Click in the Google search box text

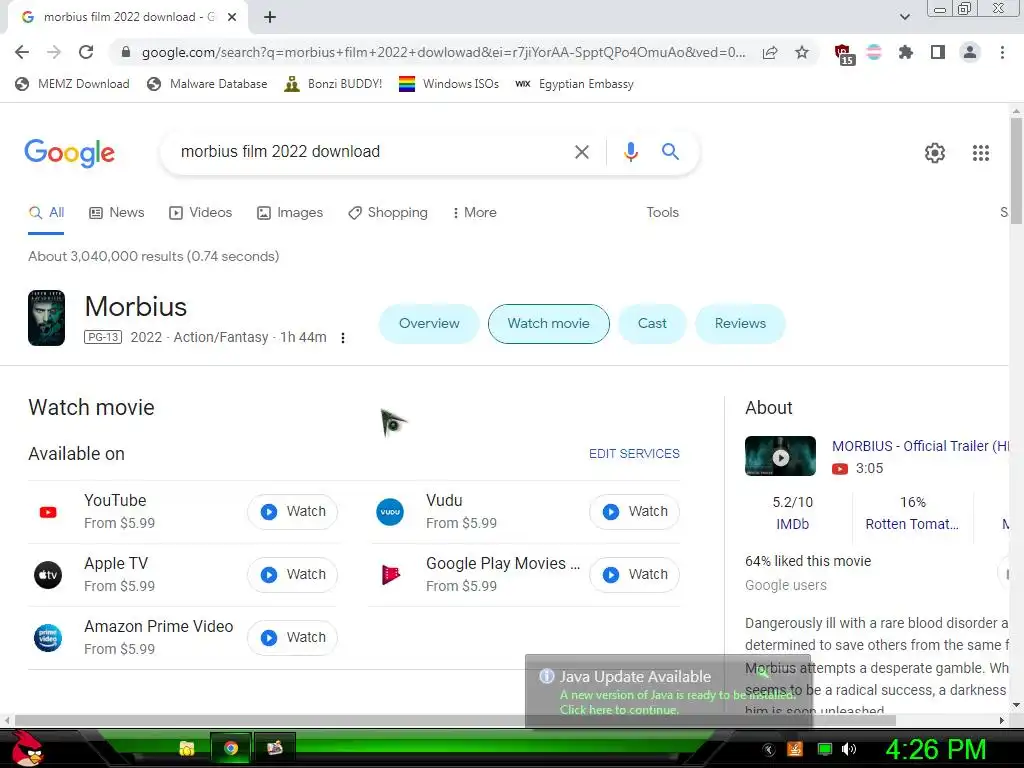pos(280,152)
